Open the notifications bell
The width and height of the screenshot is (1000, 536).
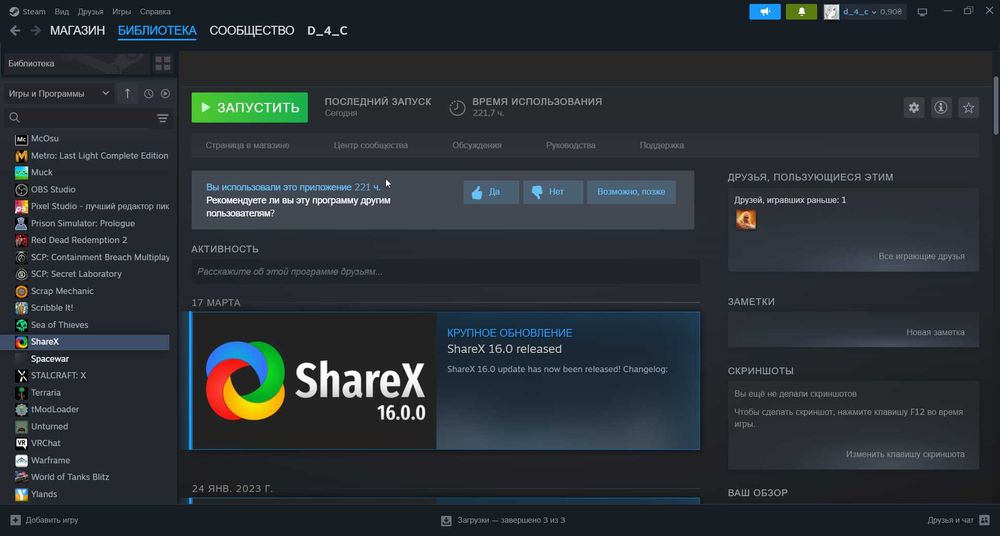tap(802, 11)
